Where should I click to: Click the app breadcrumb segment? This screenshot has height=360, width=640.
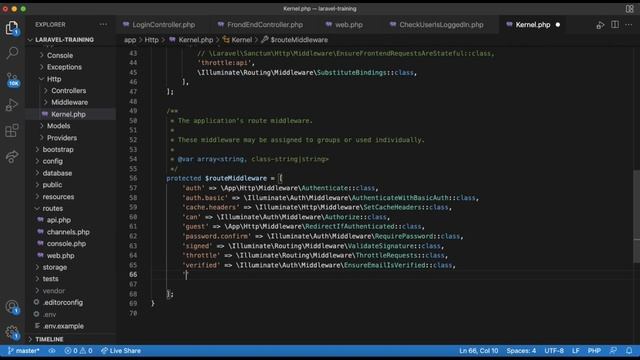point(130,40)
